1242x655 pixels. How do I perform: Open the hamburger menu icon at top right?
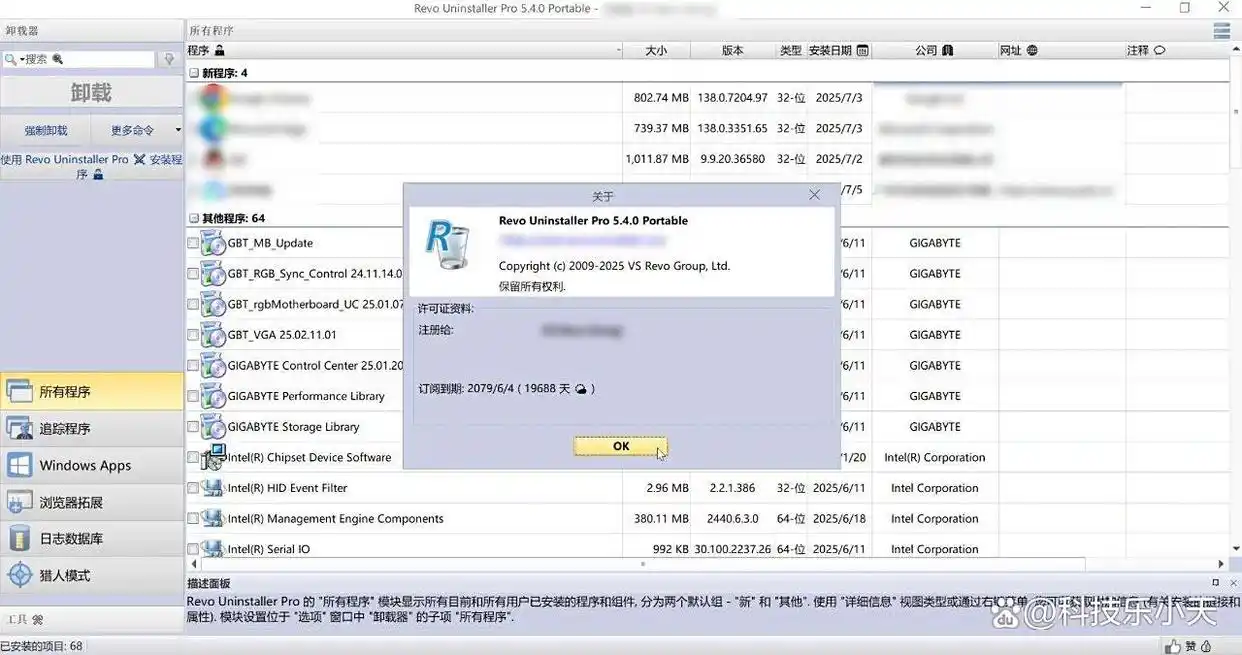pyautogui.click(x=1221, y=31)
